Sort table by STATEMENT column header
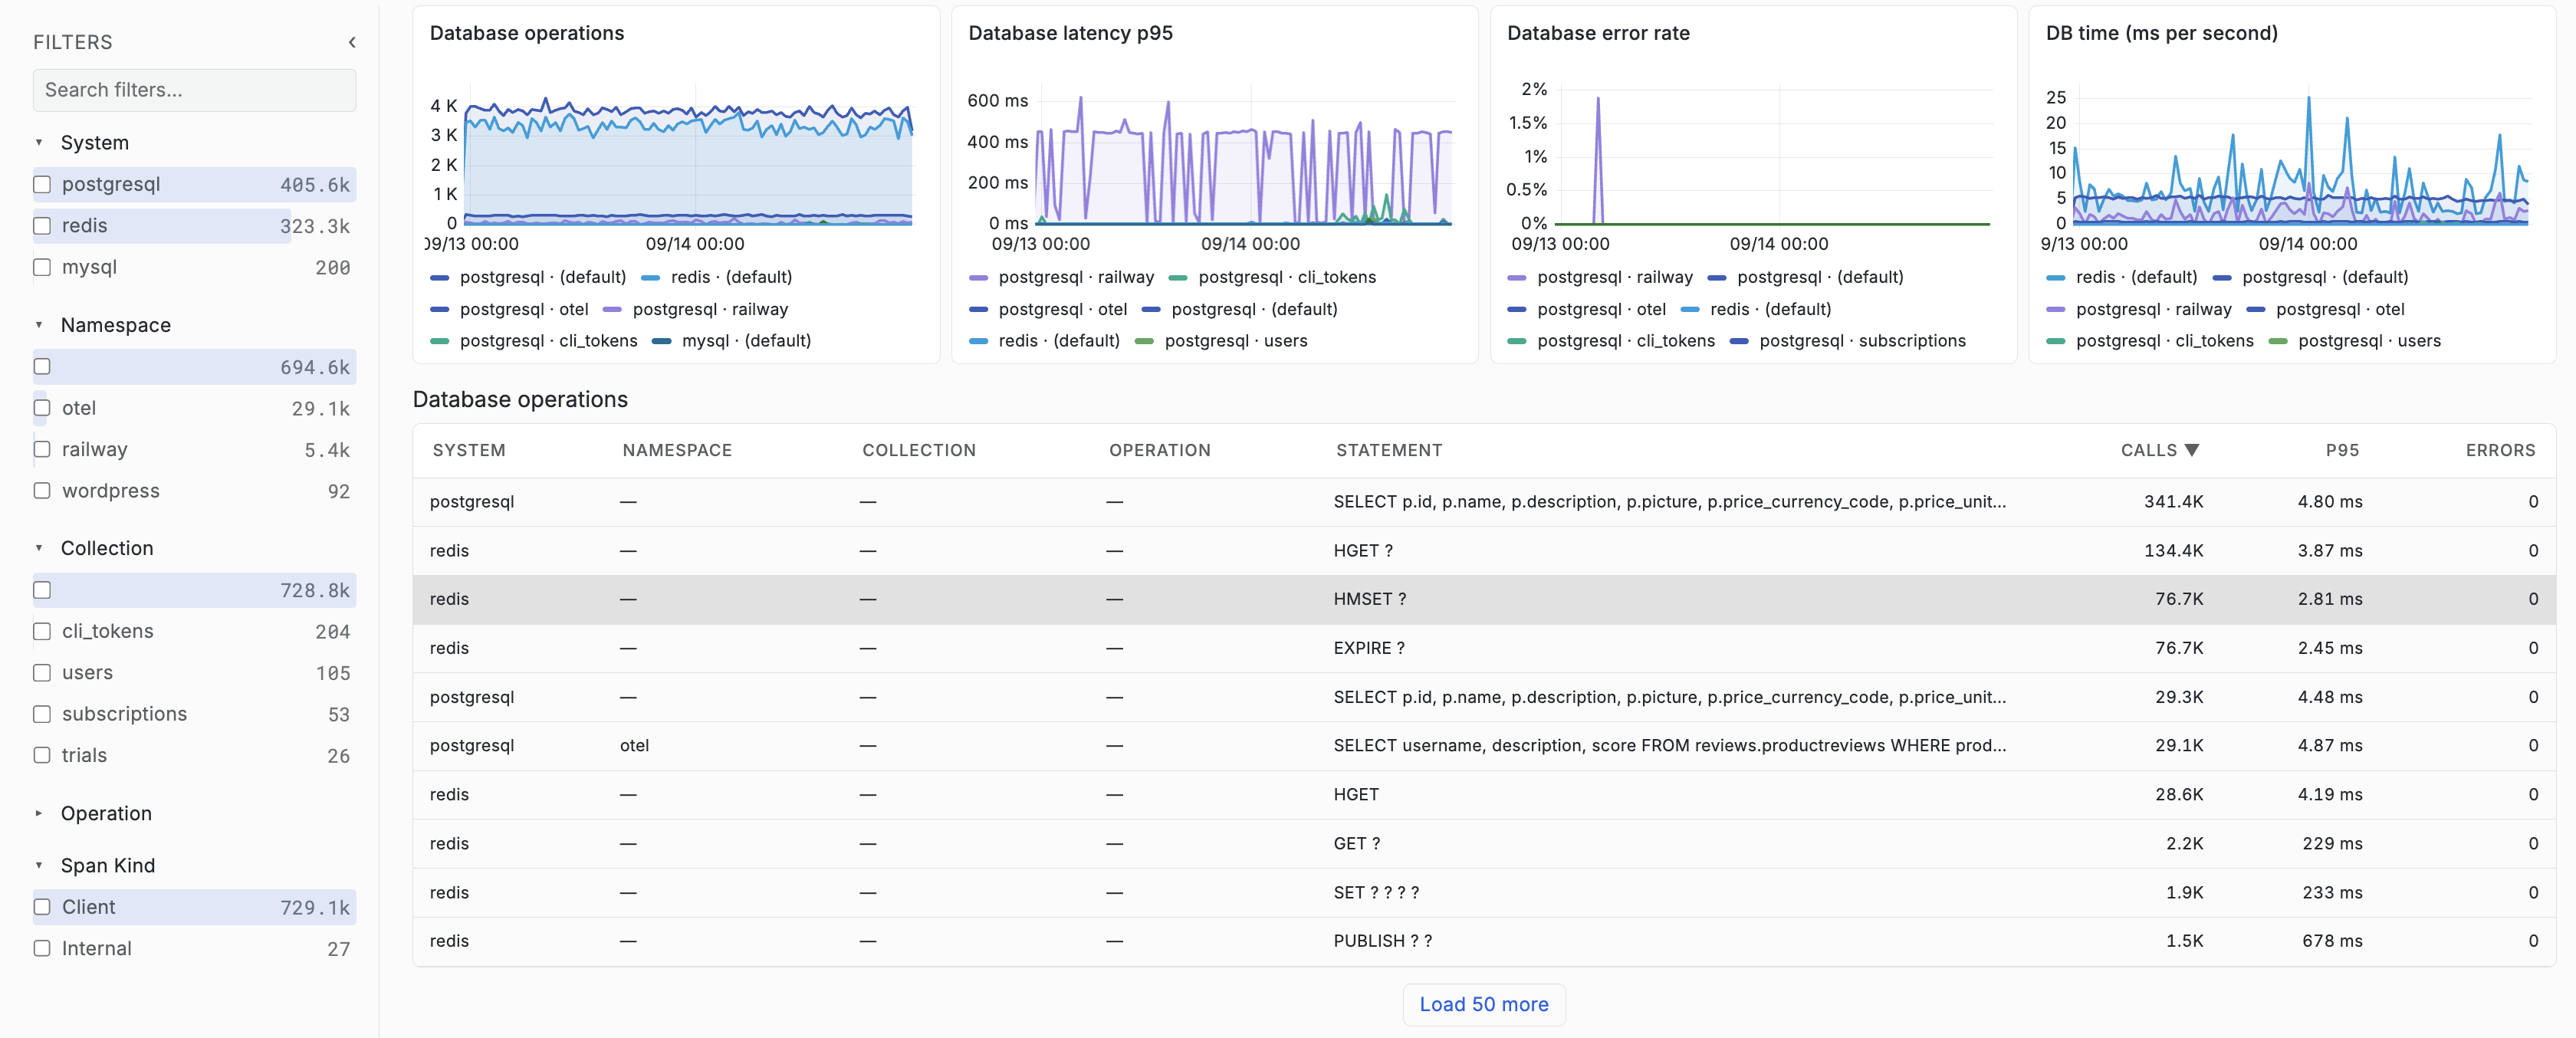This screenshot has width=2576, height=1038. click(x=1389, y=450)
